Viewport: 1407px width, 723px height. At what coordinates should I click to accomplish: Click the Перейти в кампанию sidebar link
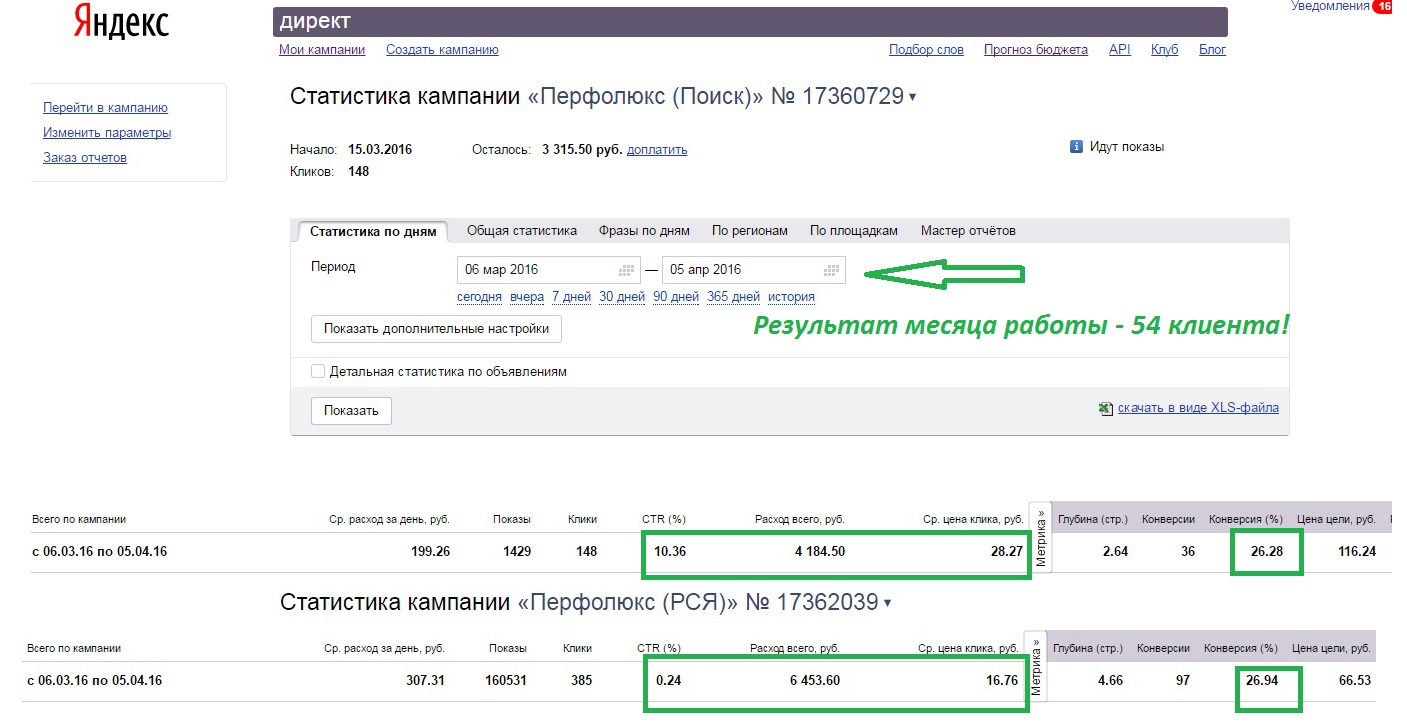coord(105,108)
